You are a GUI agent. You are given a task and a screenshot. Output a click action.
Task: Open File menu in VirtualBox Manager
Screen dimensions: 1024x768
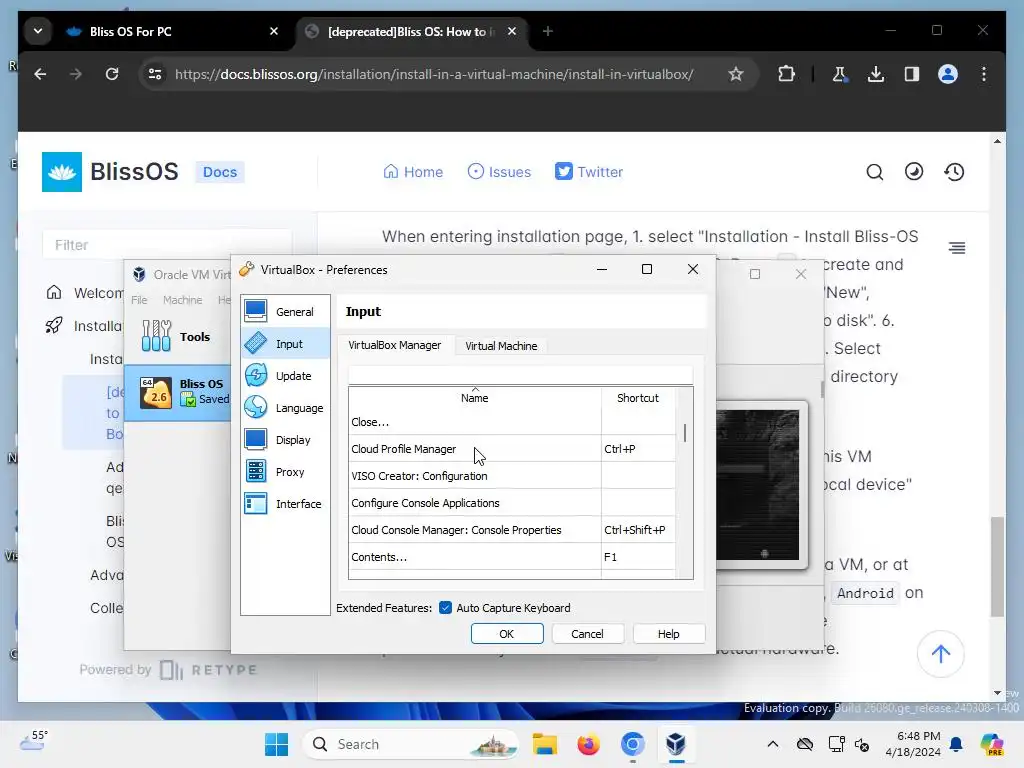pos(139,300)
